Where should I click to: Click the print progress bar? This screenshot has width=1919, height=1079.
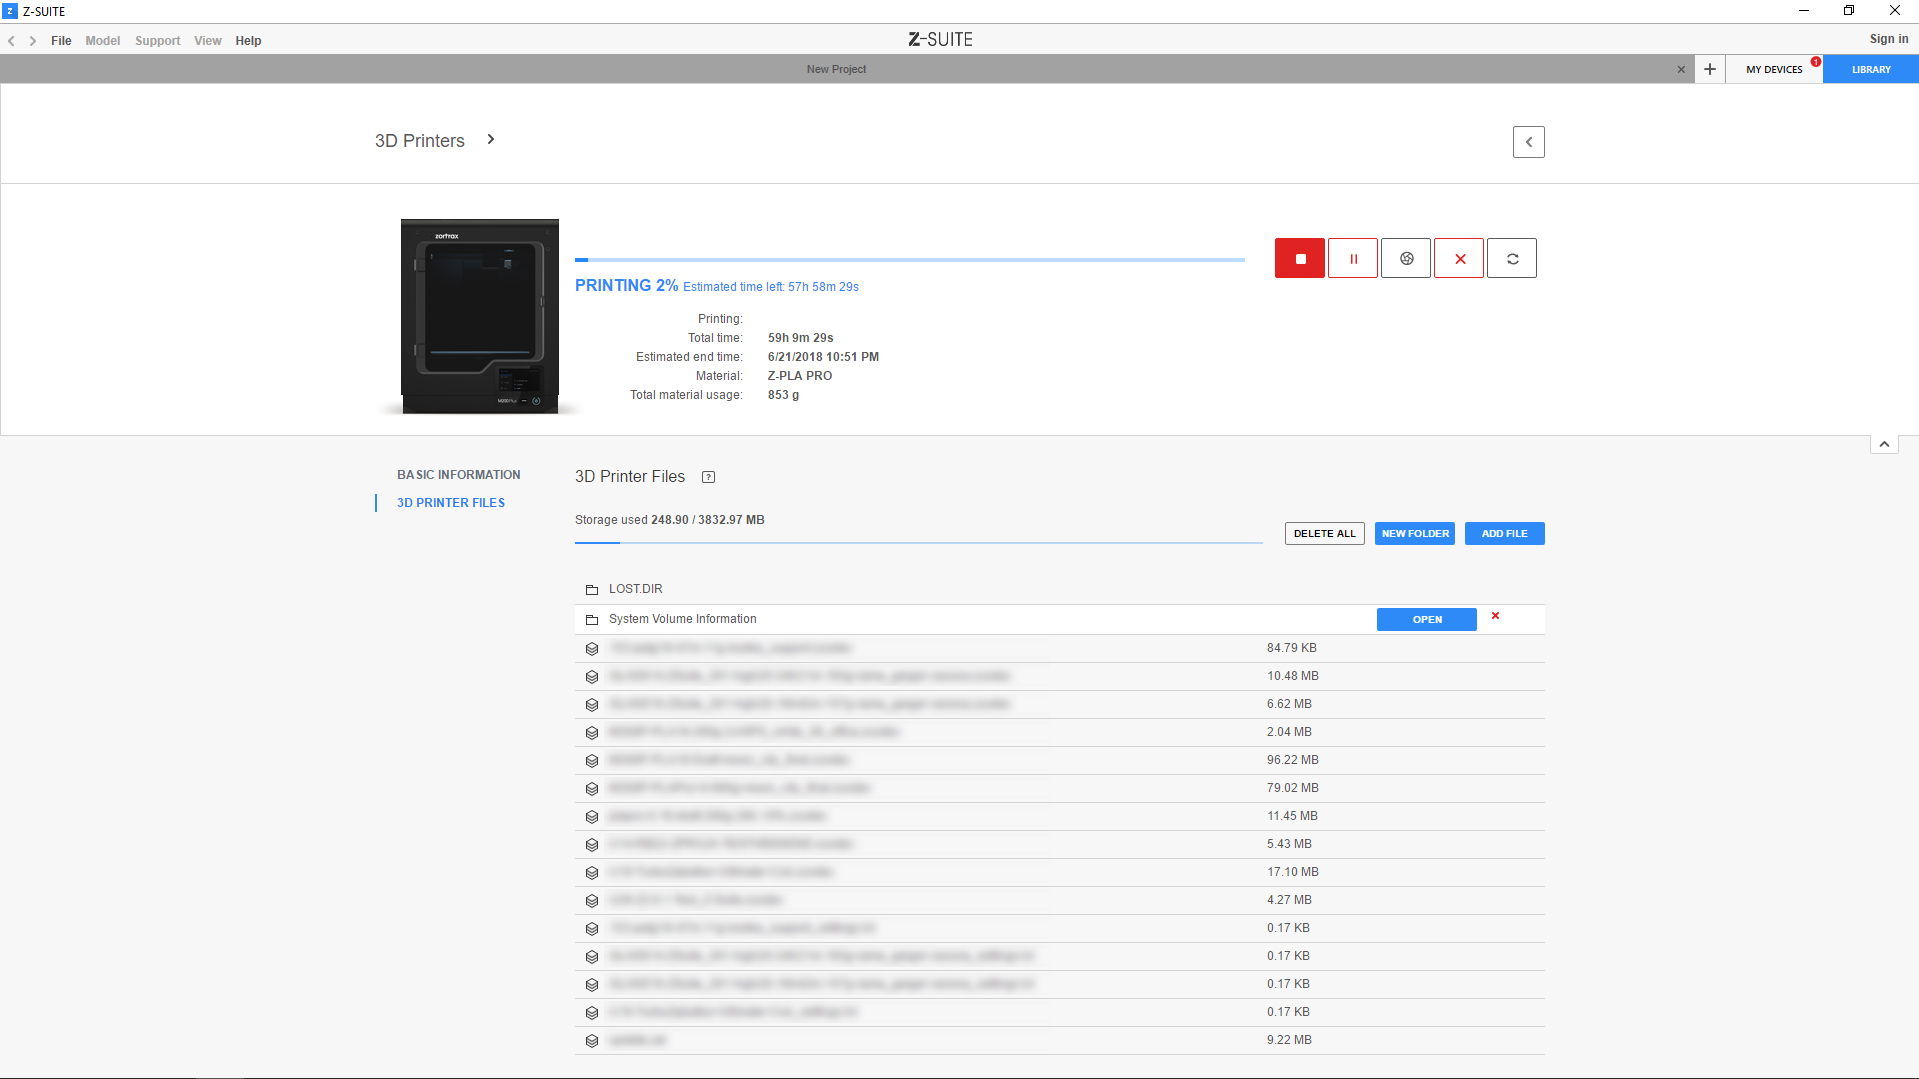(x=909, y=260)
